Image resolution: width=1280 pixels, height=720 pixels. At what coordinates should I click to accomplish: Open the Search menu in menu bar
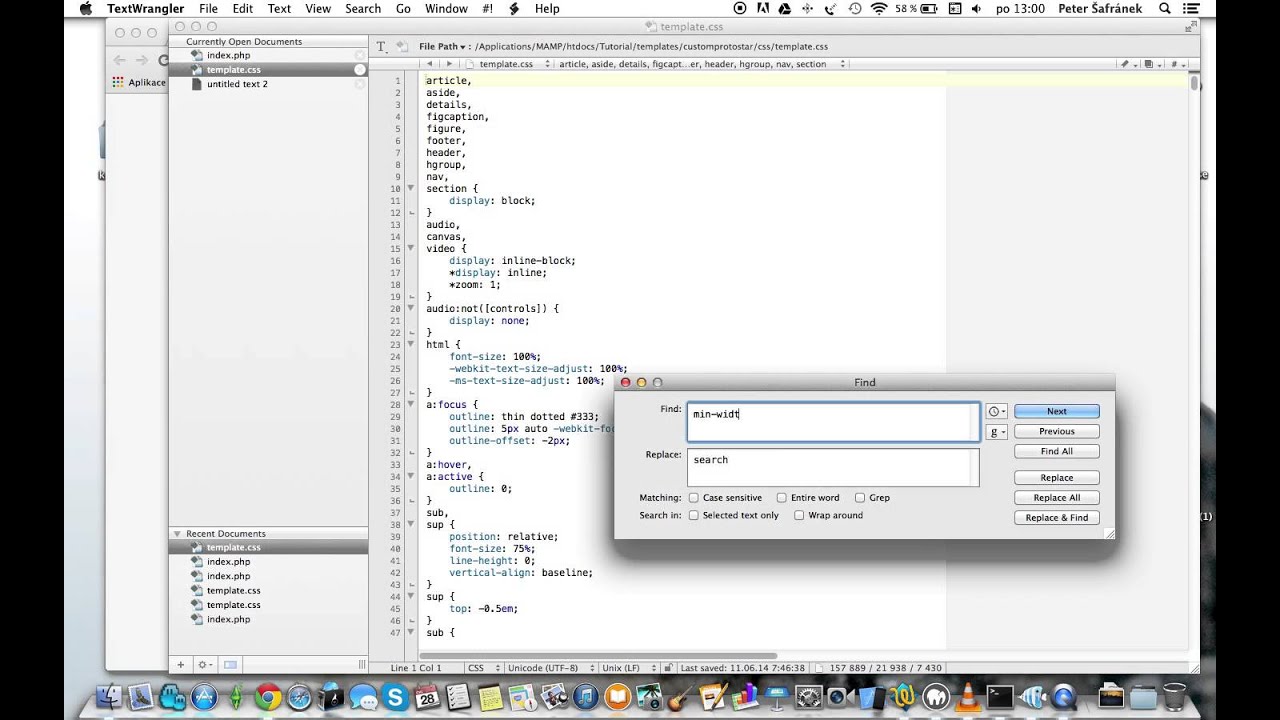[x=363, y=9]
